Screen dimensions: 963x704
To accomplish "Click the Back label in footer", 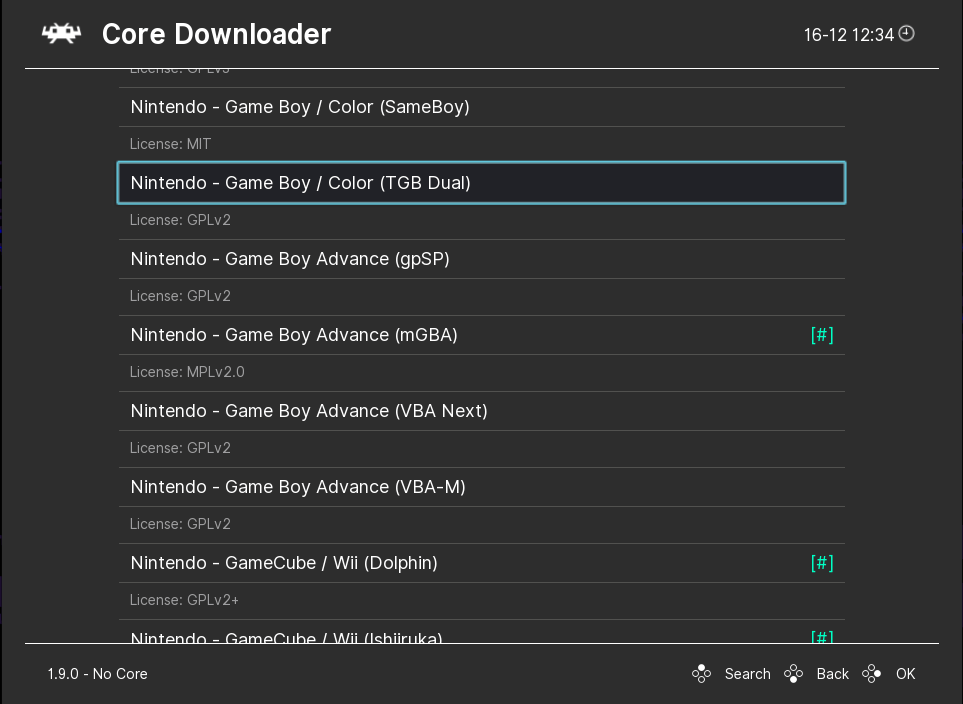I will click(x=832, y=674).
